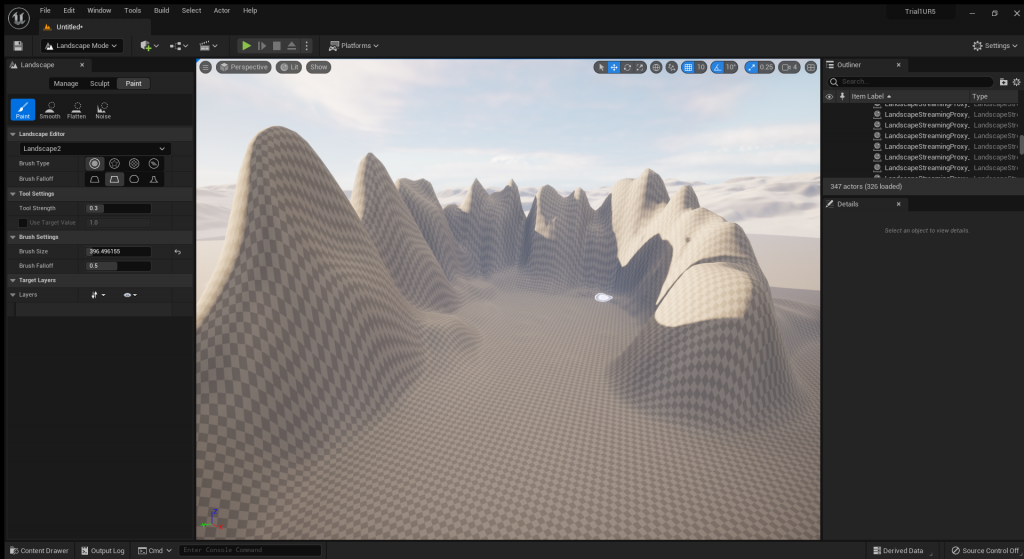The height and width of the screenshot is (559, 1024).
Task: Select the Paint brush tool
Action: click(x=23, y=110)
